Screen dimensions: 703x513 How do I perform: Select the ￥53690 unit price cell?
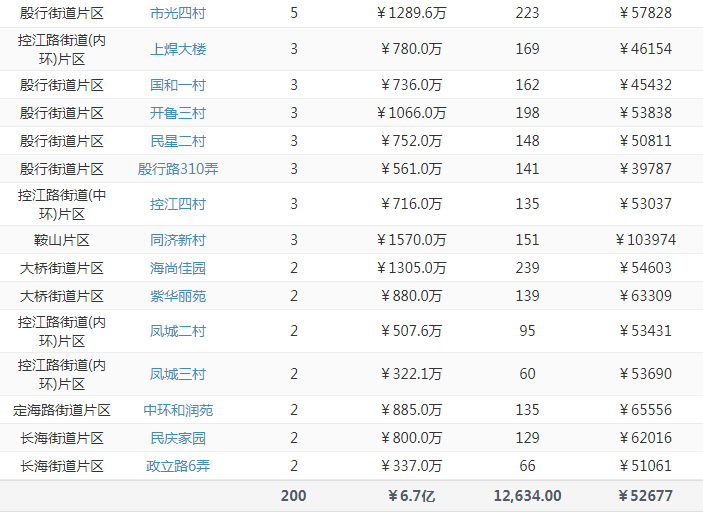click(646, 374)
